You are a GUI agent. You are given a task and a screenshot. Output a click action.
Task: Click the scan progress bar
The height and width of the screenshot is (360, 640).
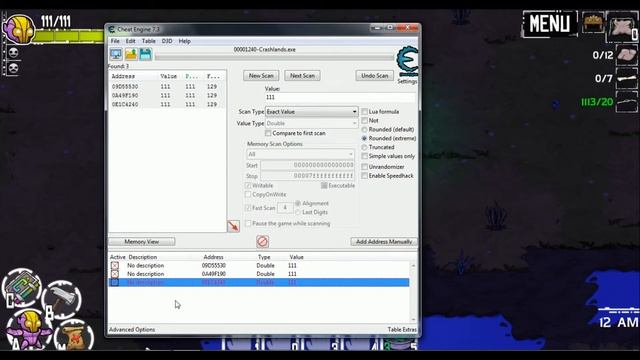[x=274, y=58]
